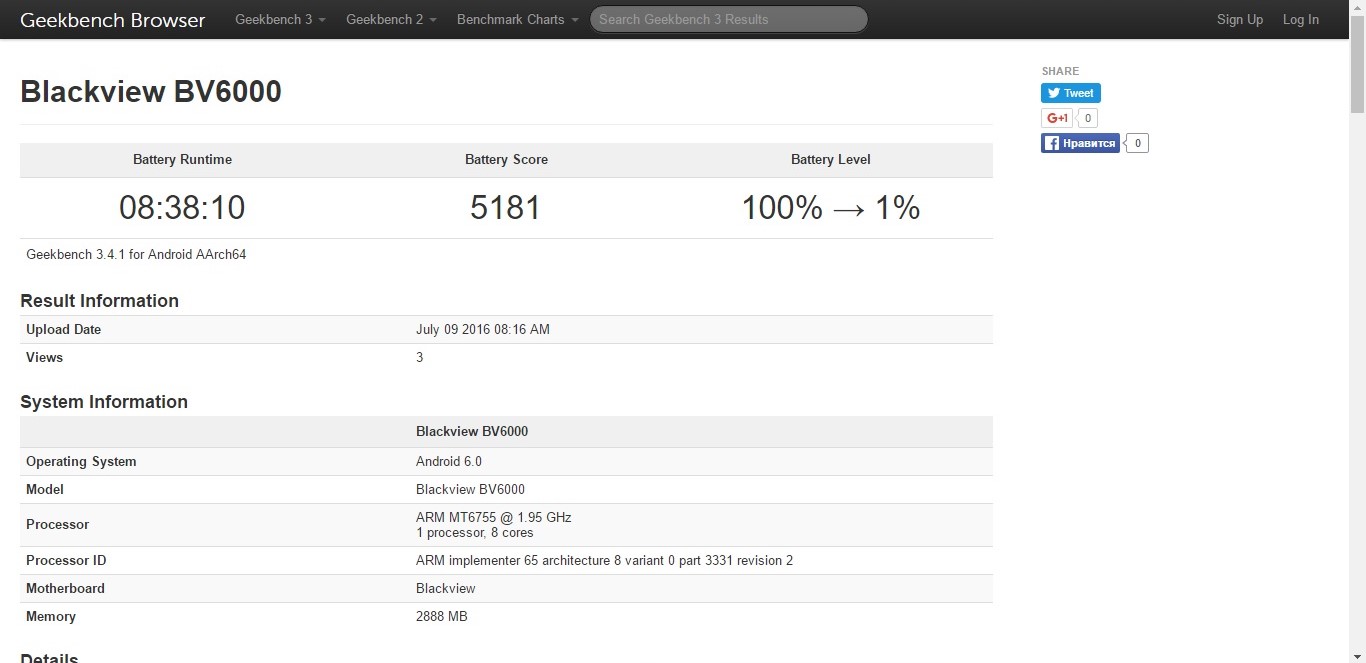The image size is (1366, 663).
Task: Click the scrollbar up arrow
Action: (1357, 8)
